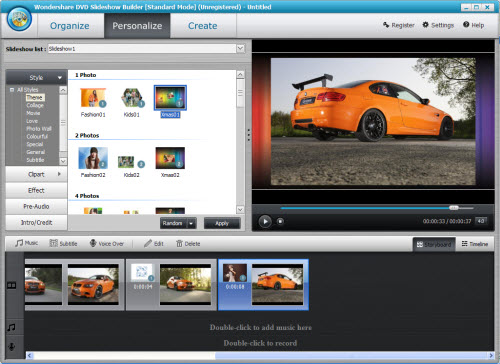500x364 pixels.
Task: Select Theme in the style tree
Action: point(35,98)
